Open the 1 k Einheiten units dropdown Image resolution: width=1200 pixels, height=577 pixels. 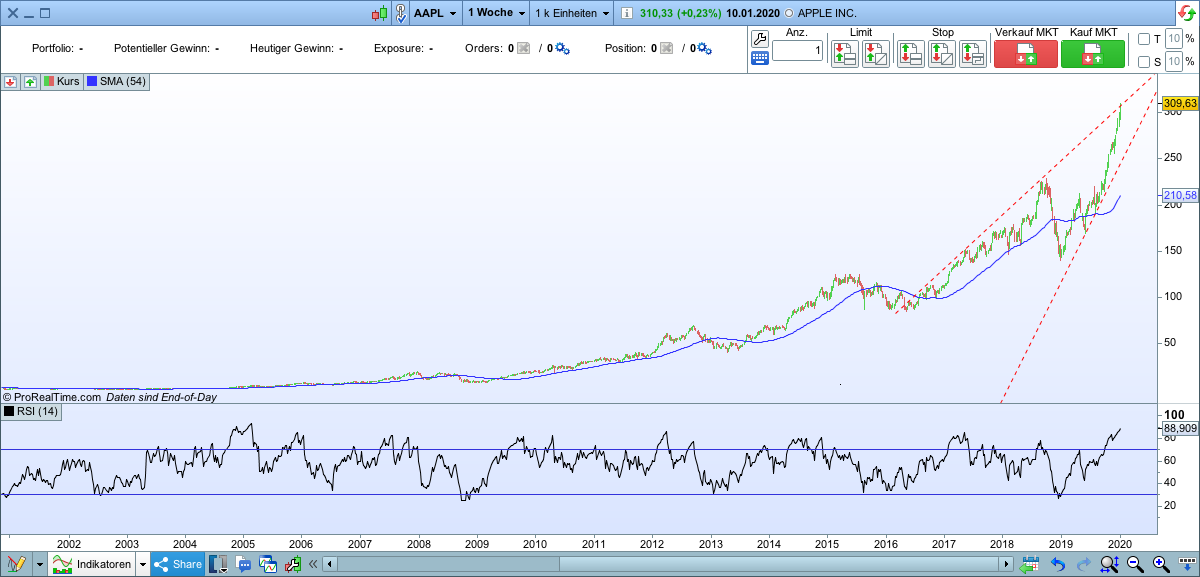pos(572,13)
